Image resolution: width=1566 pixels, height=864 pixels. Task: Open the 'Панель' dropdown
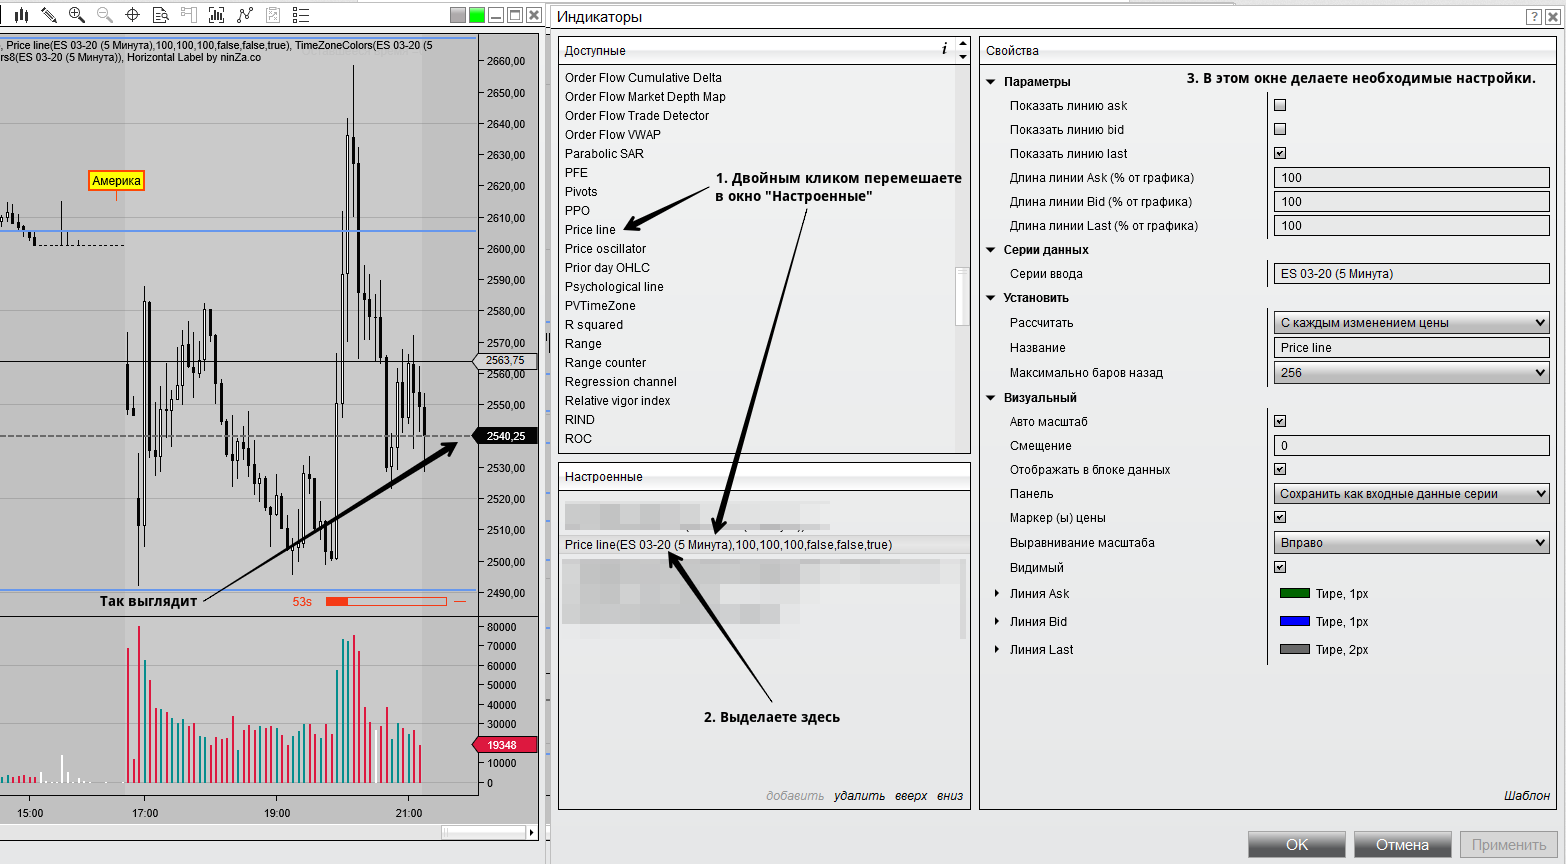[x=1412, y=494]
